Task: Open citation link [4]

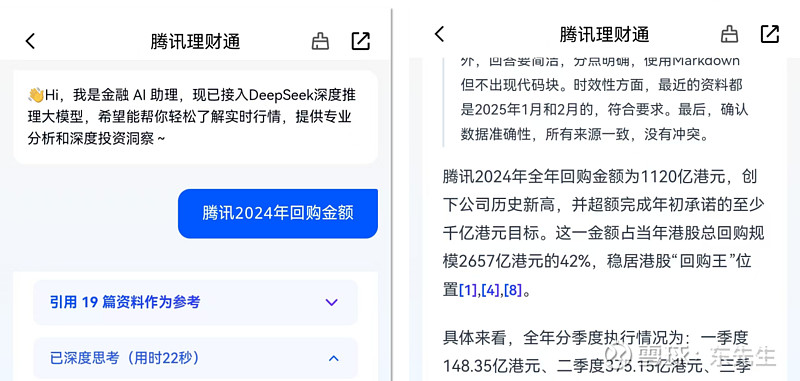Action: click(x=490, y=291)
